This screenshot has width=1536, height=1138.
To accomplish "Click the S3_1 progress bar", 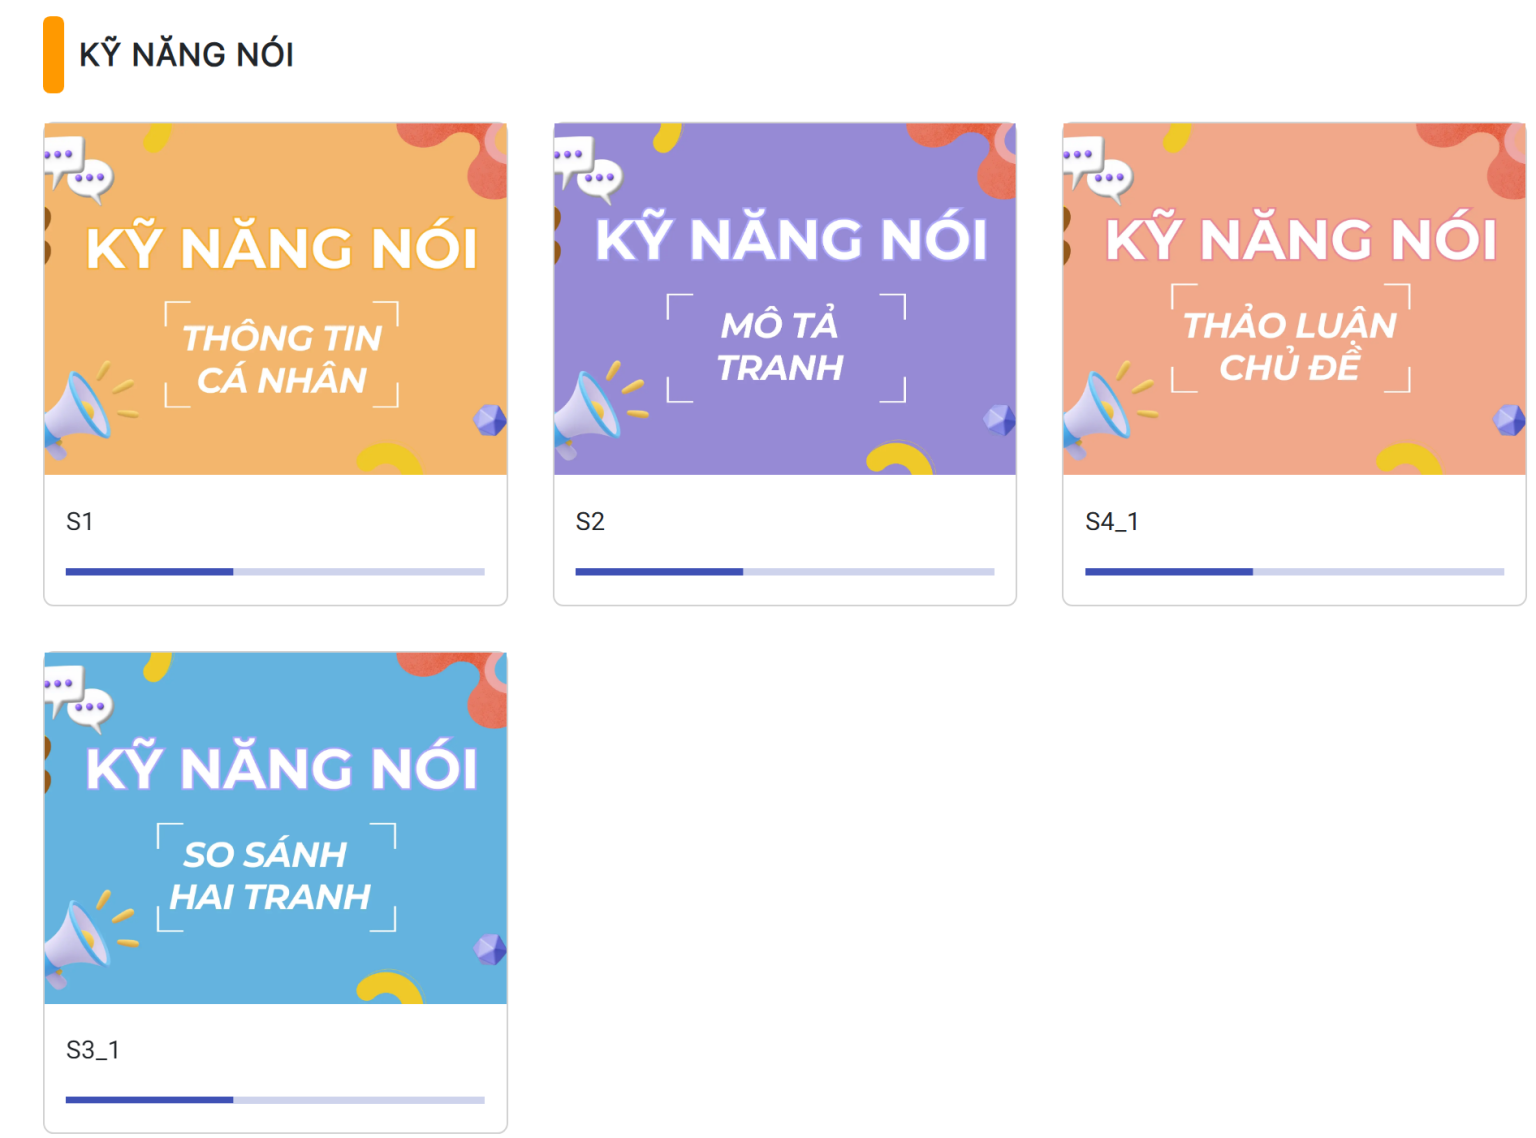I will click(x=275, y=1100).
